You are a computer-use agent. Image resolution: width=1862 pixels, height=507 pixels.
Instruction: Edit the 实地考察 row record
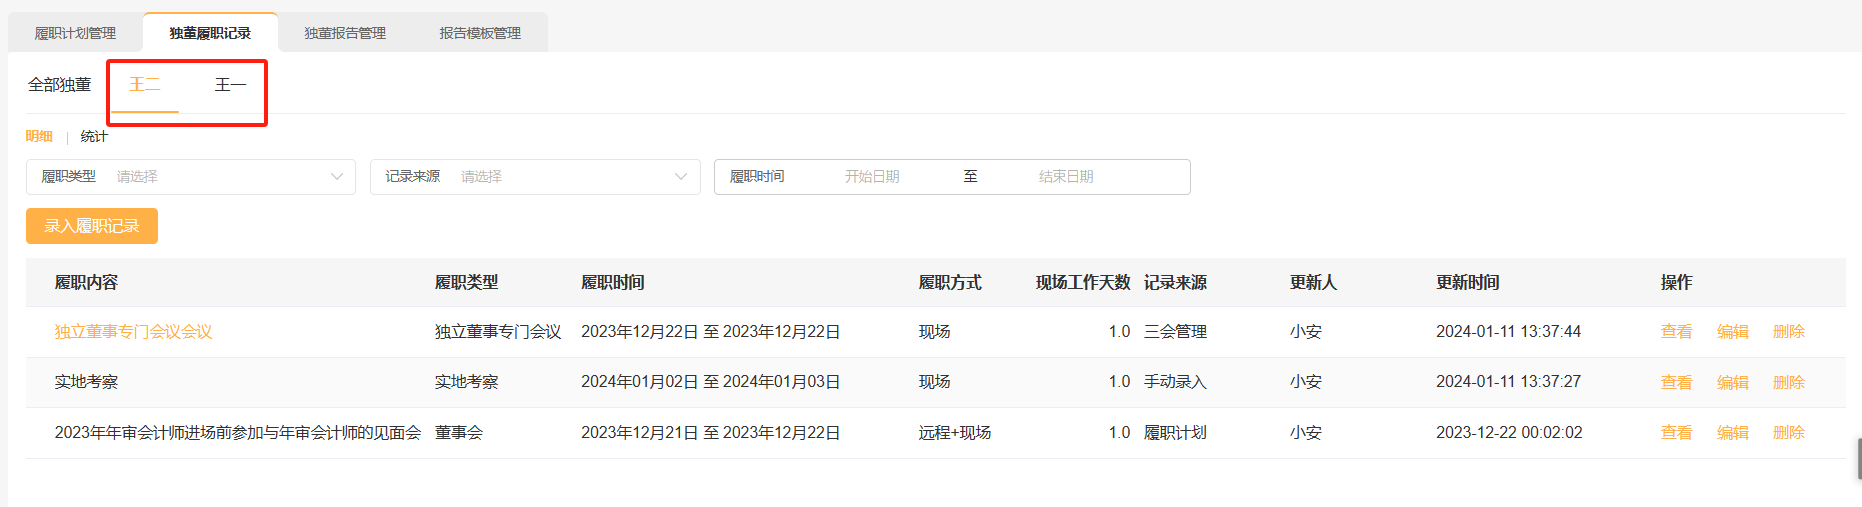click(x=1732, y=382)
